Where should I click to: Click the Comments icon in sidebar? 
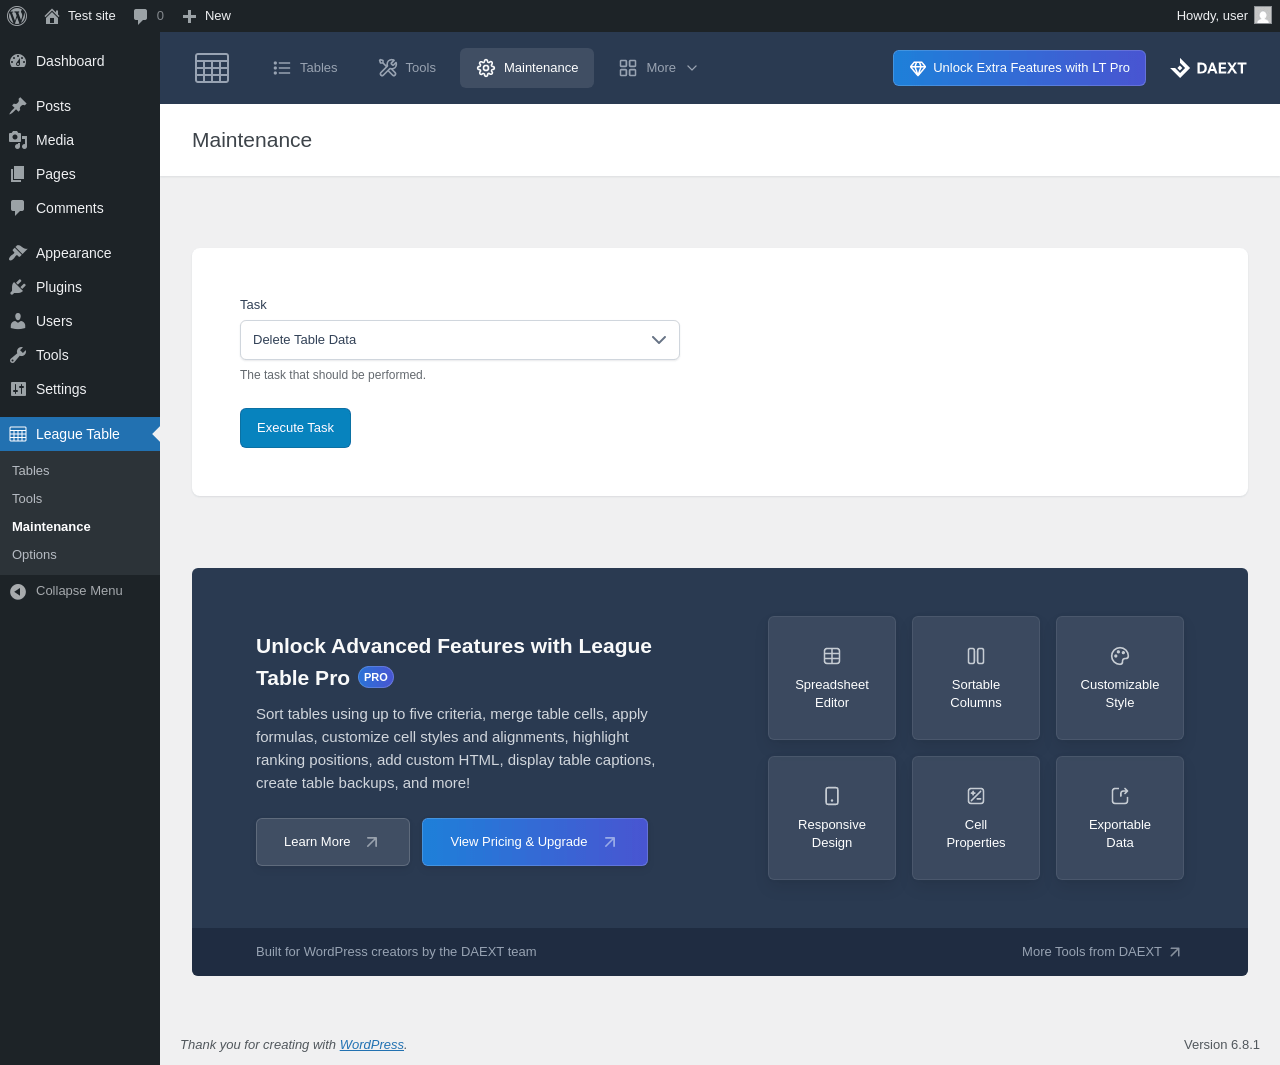click(18, 208)
